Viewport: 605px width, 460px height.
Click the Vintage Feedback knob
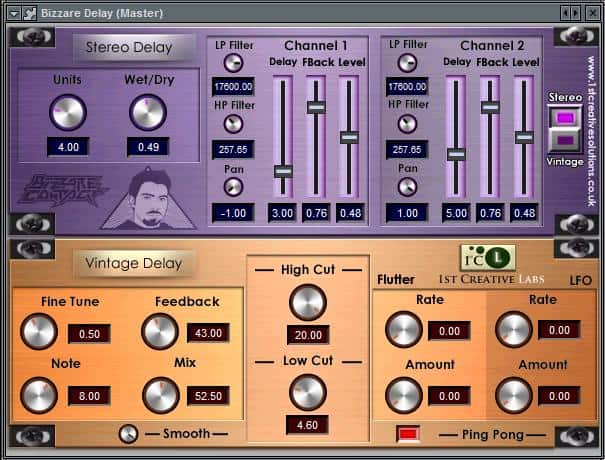pyautogui.click(x=160, y=331)
